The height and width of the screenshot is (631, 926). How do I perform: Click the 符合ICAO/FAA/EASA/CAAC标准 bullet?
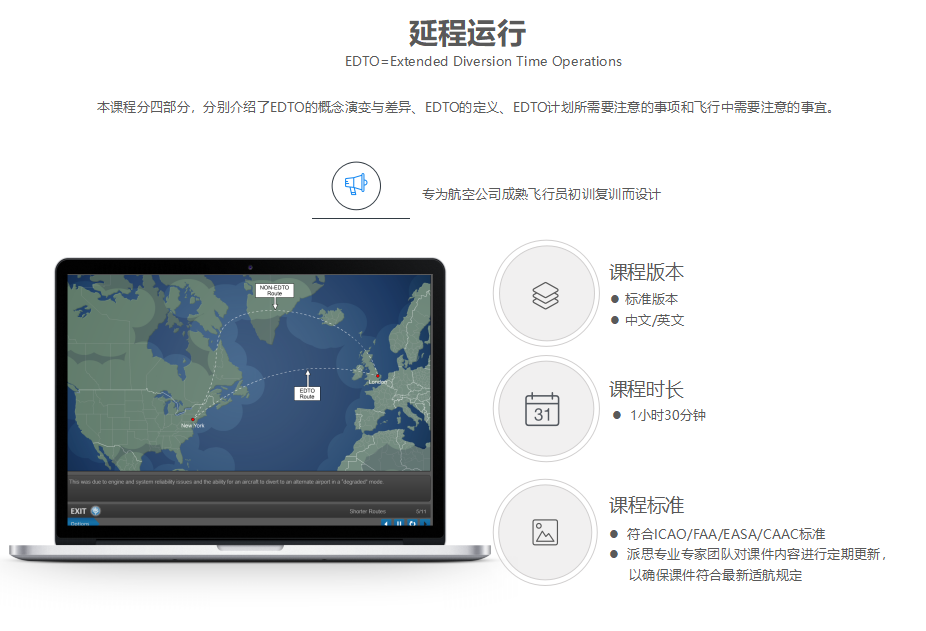726,534
